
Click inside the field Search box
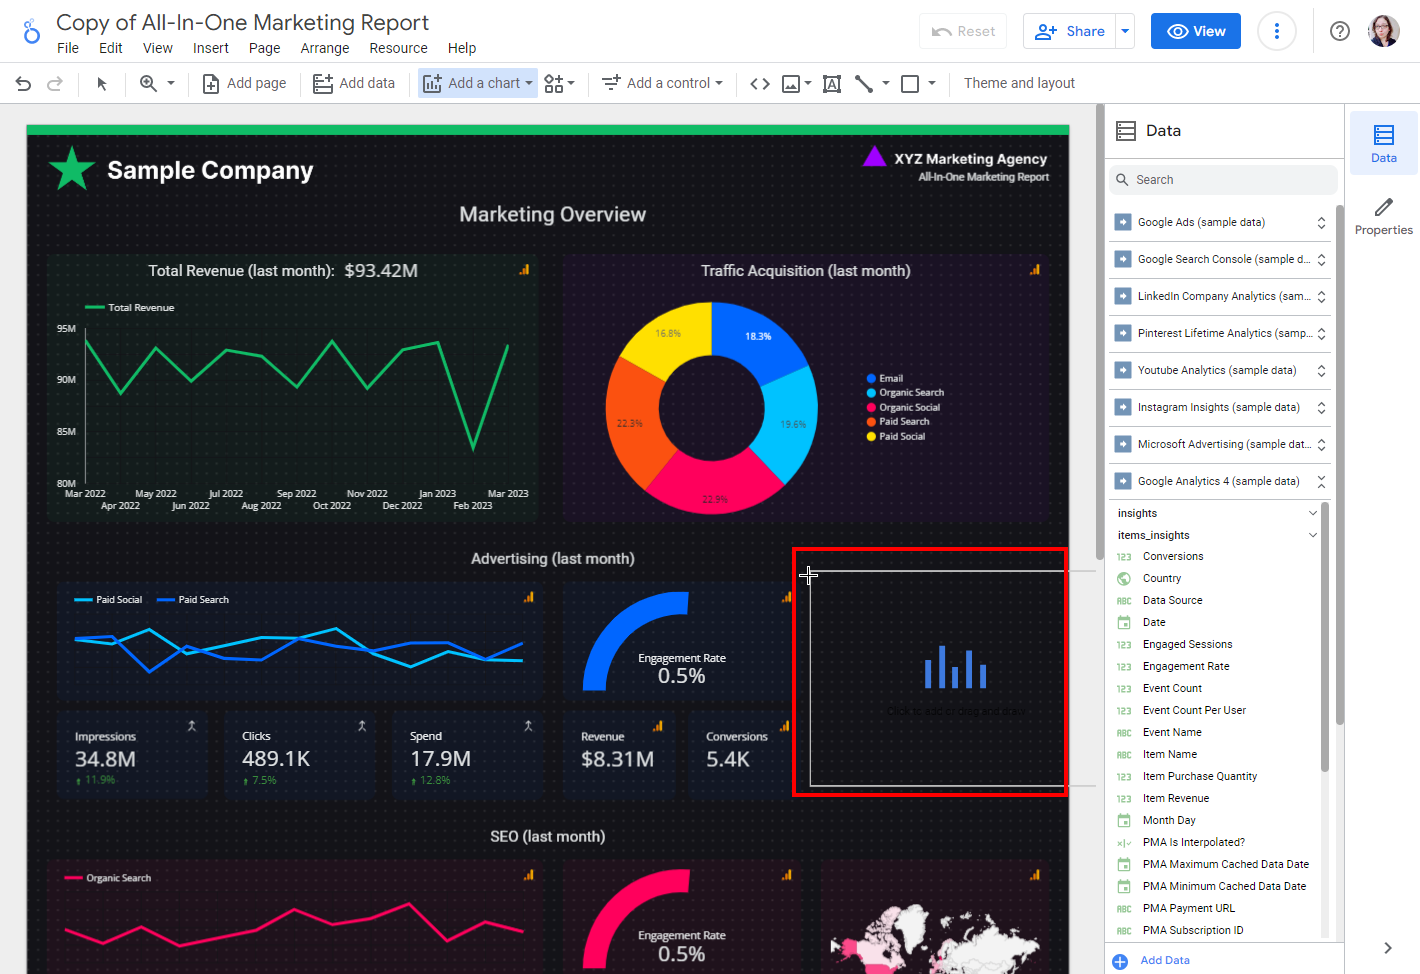point(1222,179)
